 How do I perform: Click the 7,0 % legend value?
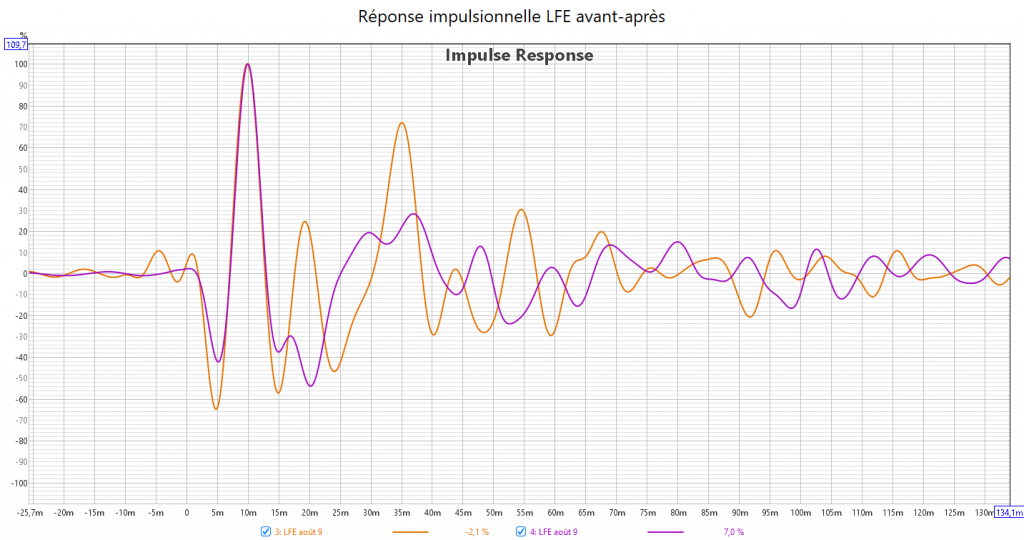coord(733,532)
